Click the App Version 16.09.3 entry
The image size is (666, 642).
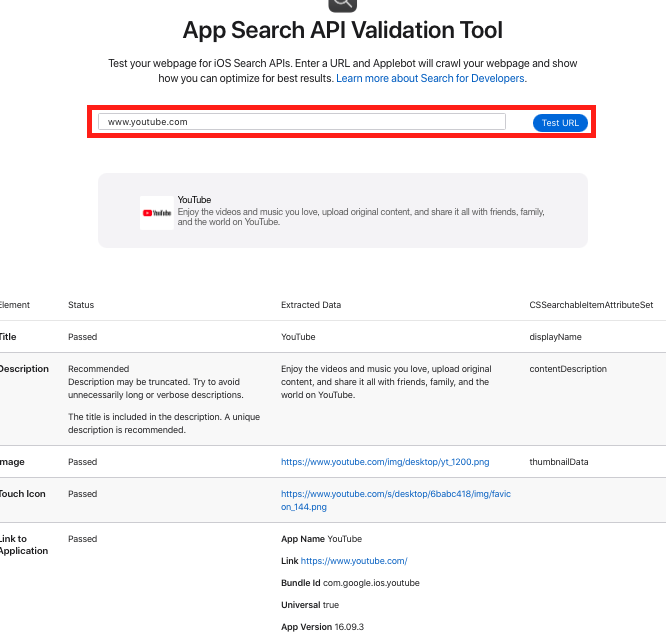point(322,627)
